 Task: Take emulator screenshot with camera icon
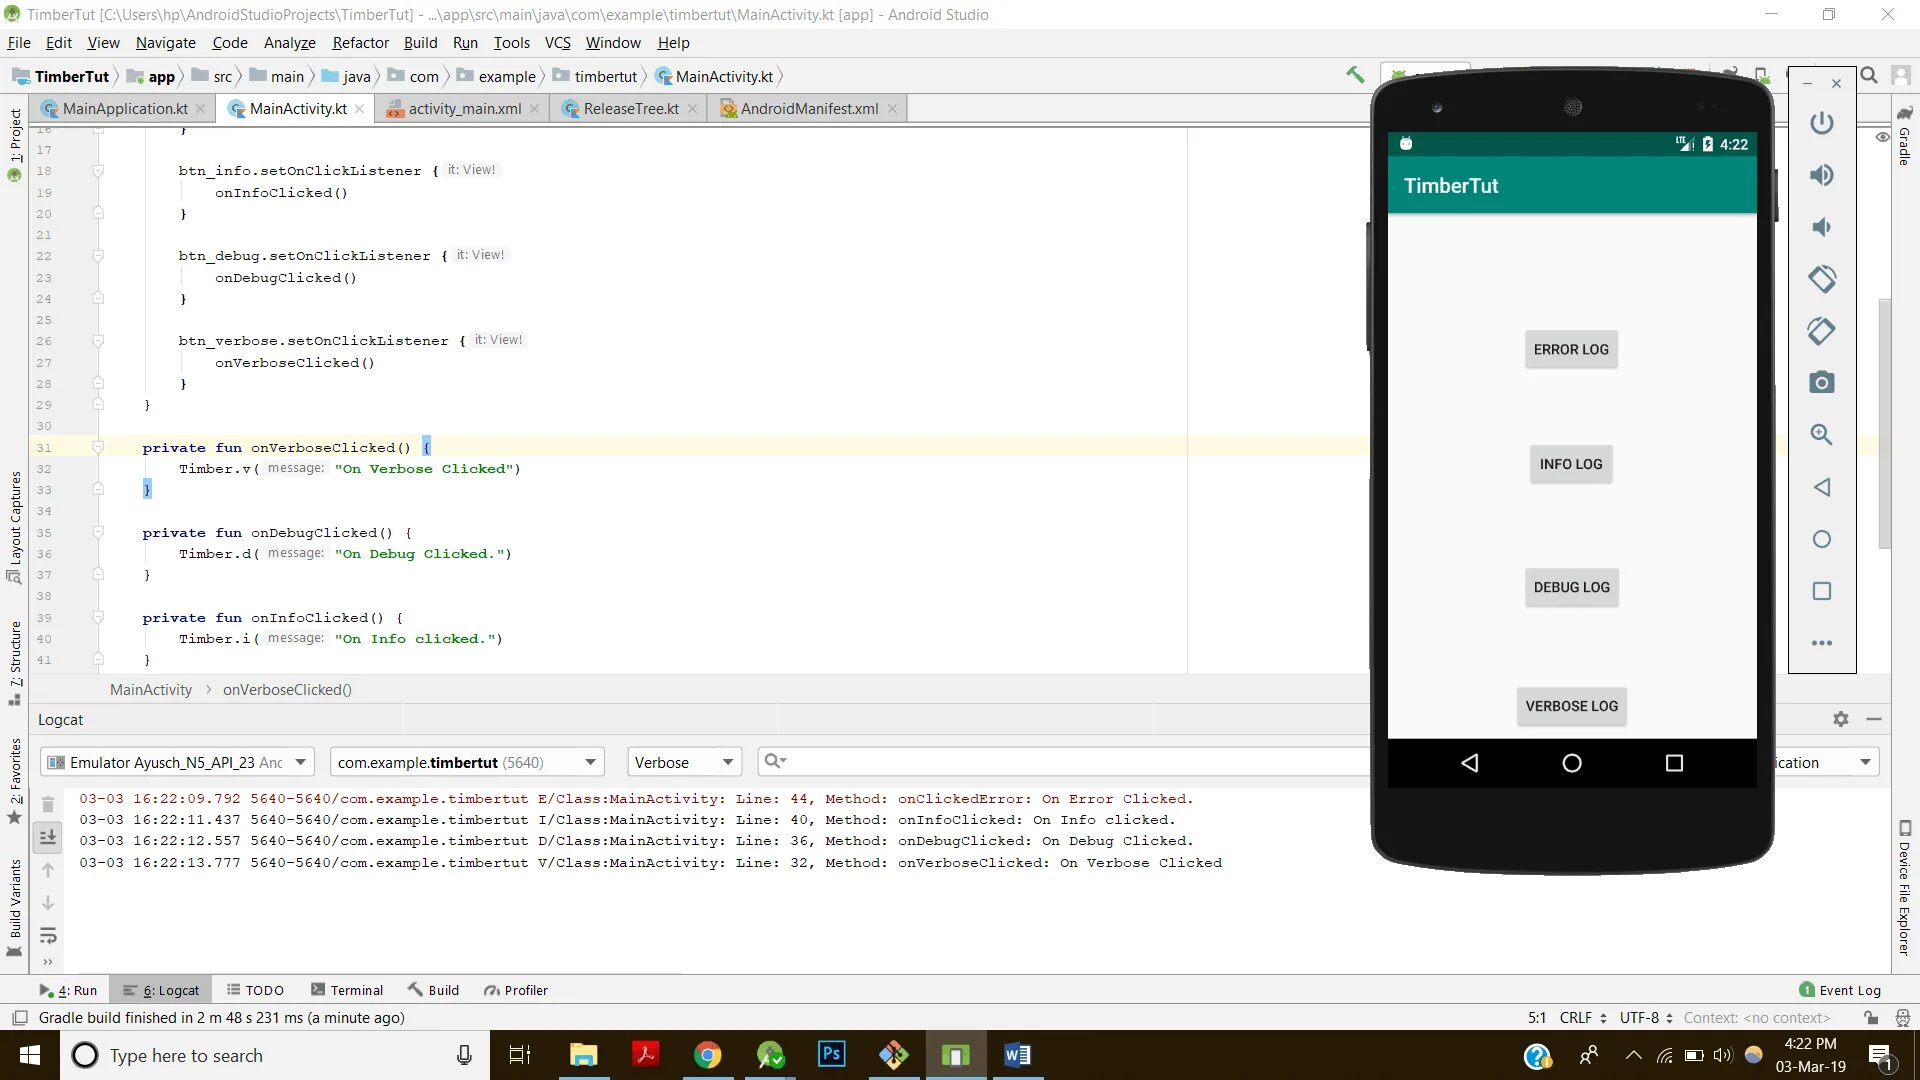tap(1821, 383)
